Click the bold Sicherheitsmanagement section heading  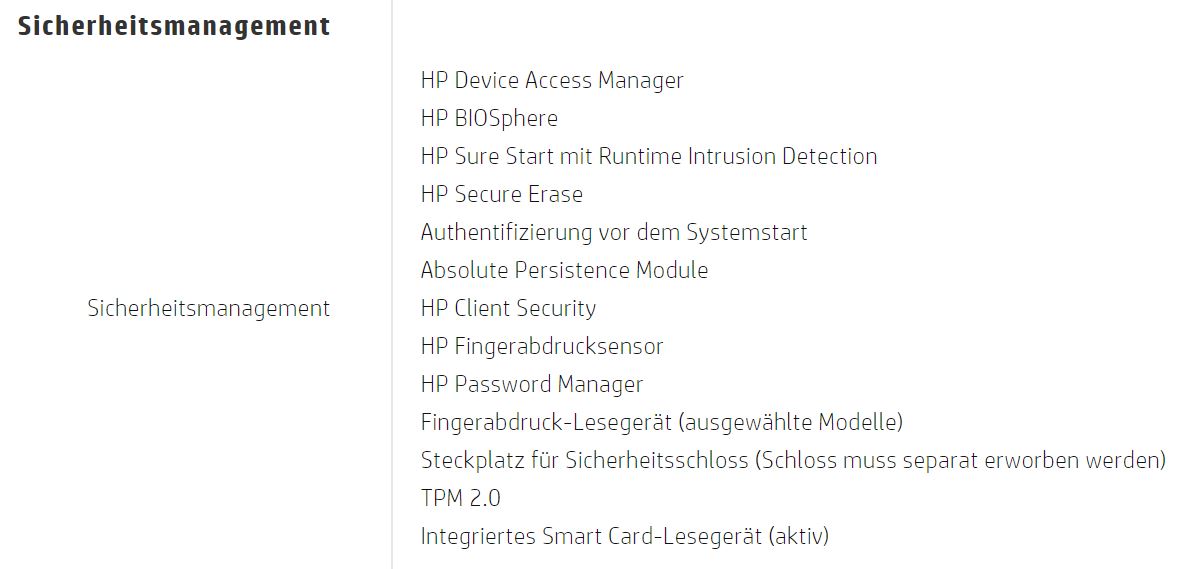[174, 26]
